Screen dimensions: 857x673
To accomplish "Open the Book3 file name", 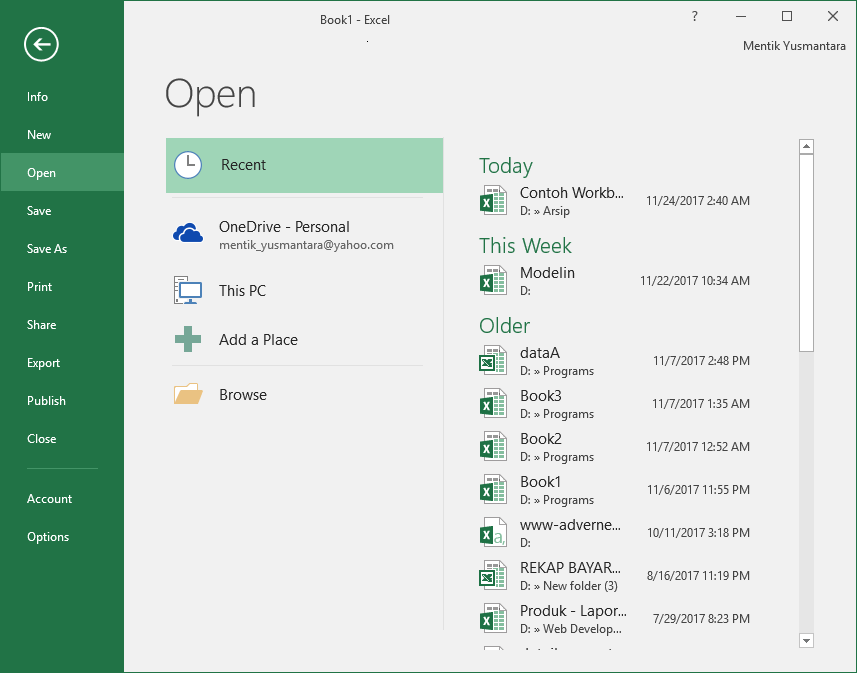I will [541, 395].
